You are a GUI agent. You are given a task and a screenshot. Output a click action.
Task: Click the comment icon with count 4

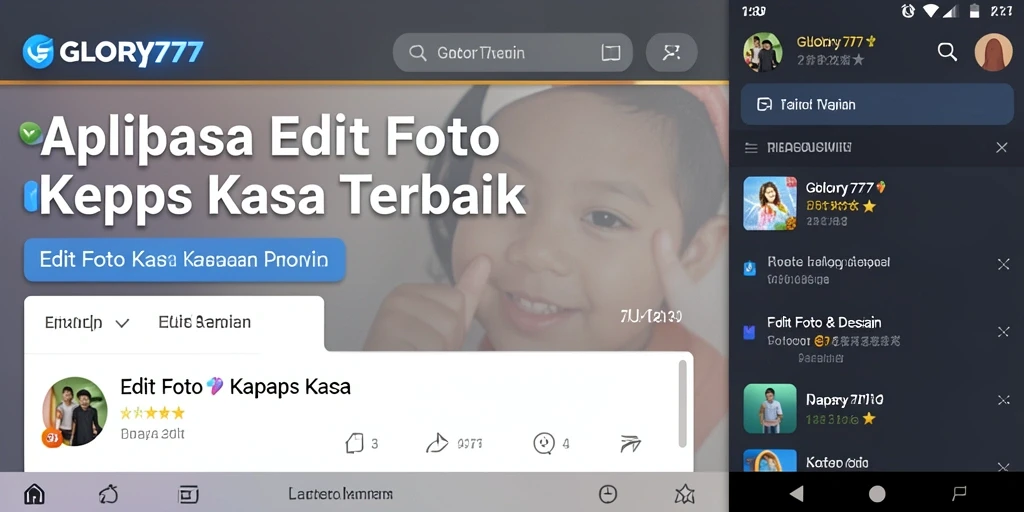pyautogui.click(x=544, y=443)
